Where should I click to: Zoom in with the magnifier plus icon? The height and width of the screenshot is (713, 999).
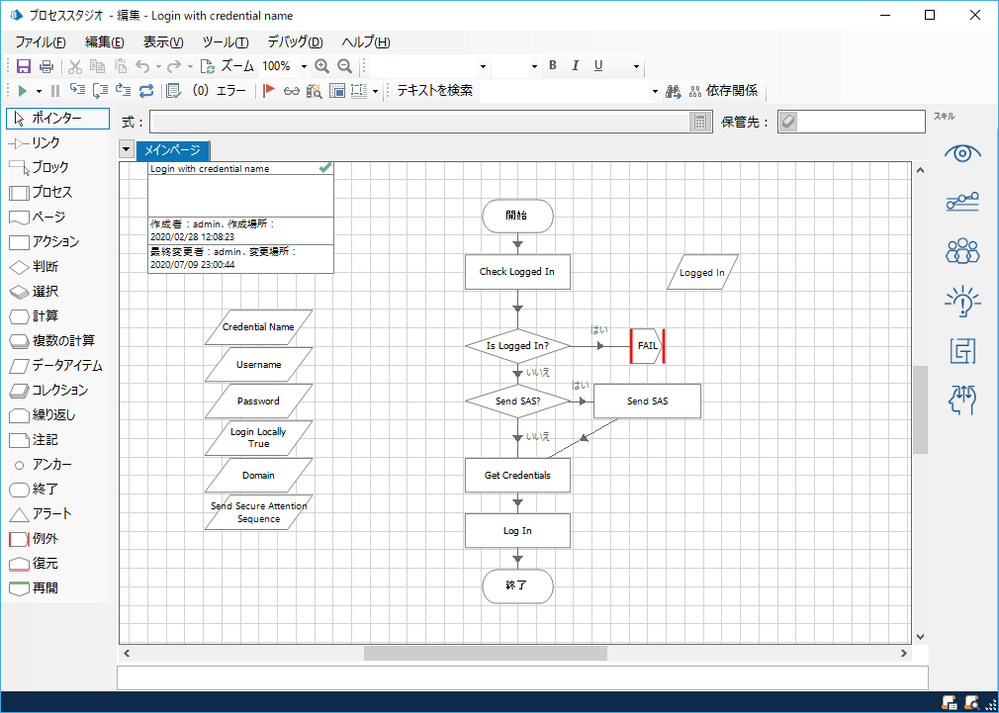click(322, 66)
